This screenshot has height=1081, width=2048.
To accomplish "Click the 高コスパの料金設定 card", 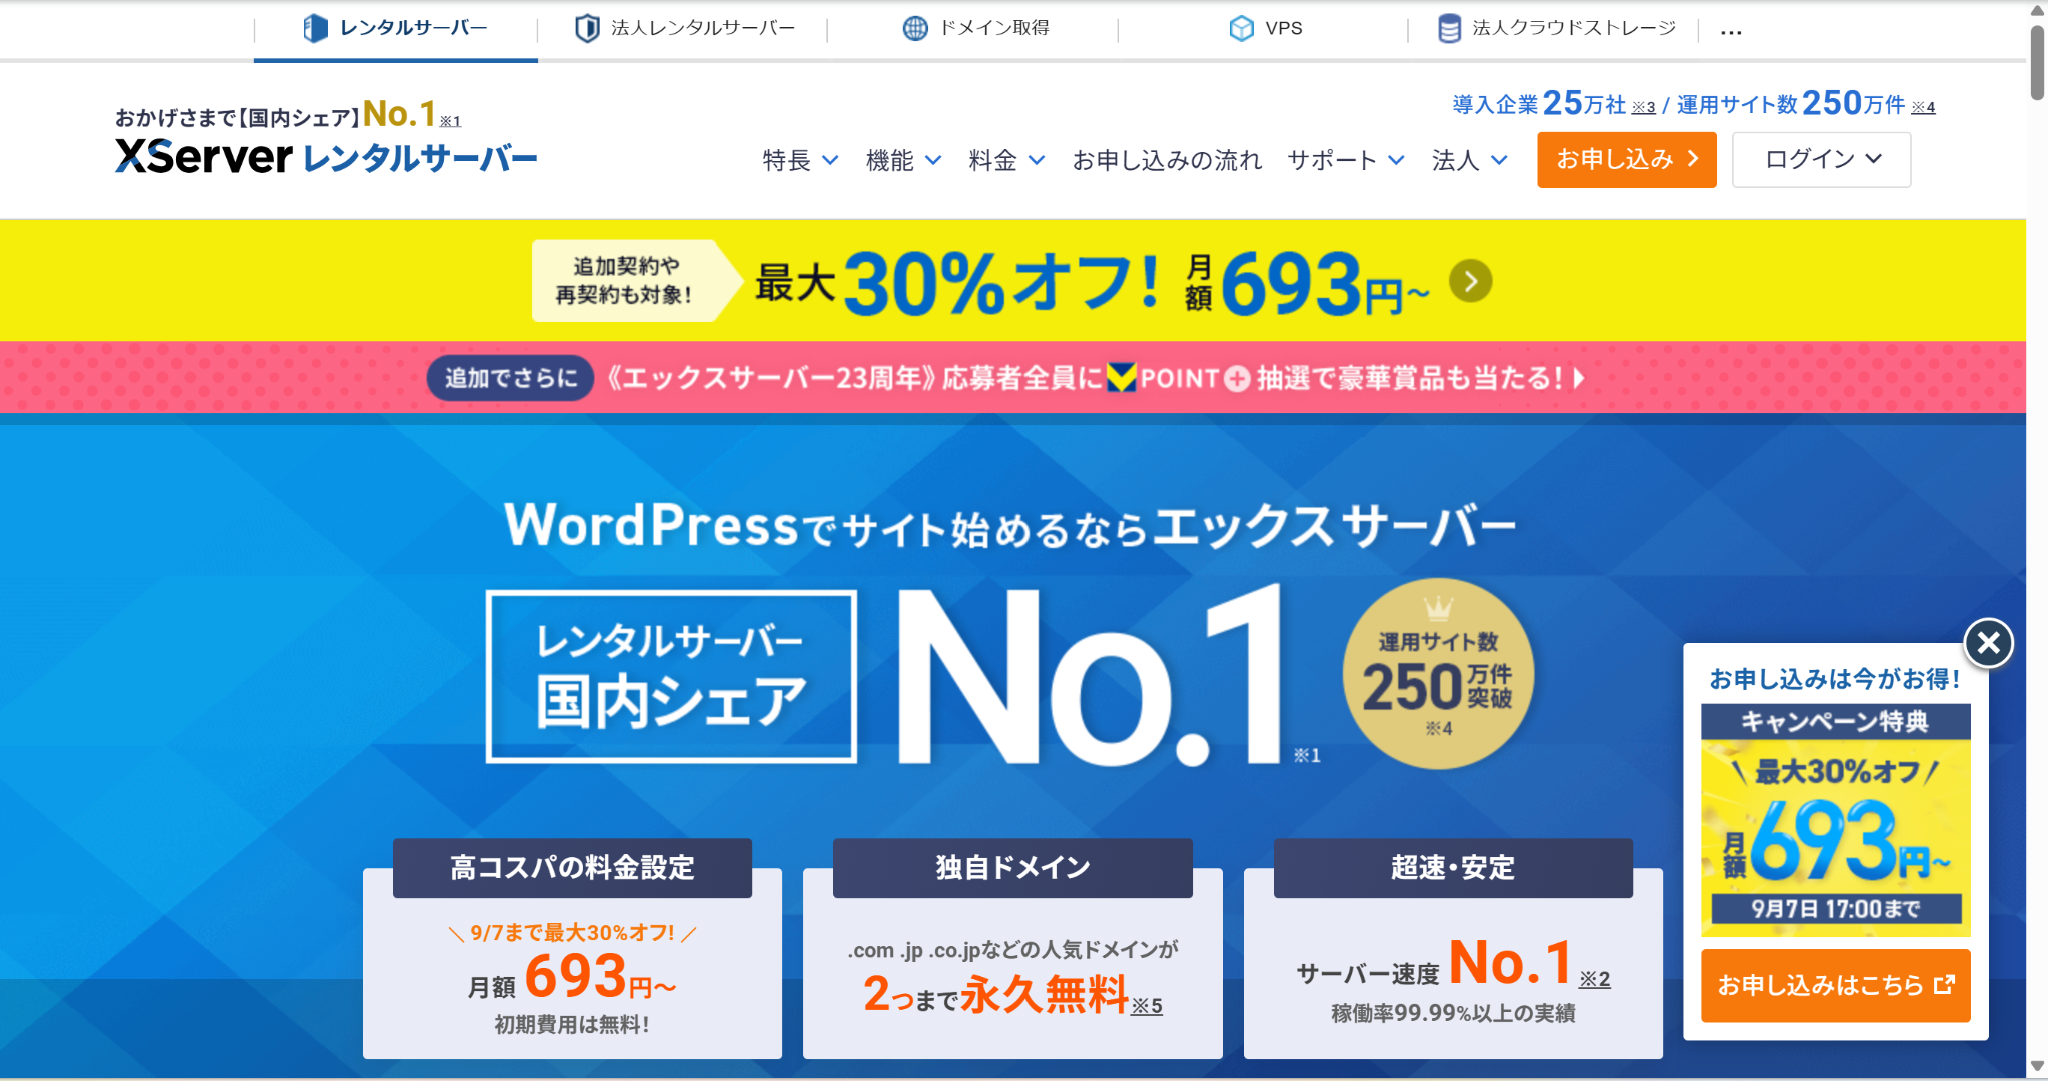I will (x=572, y=949).
